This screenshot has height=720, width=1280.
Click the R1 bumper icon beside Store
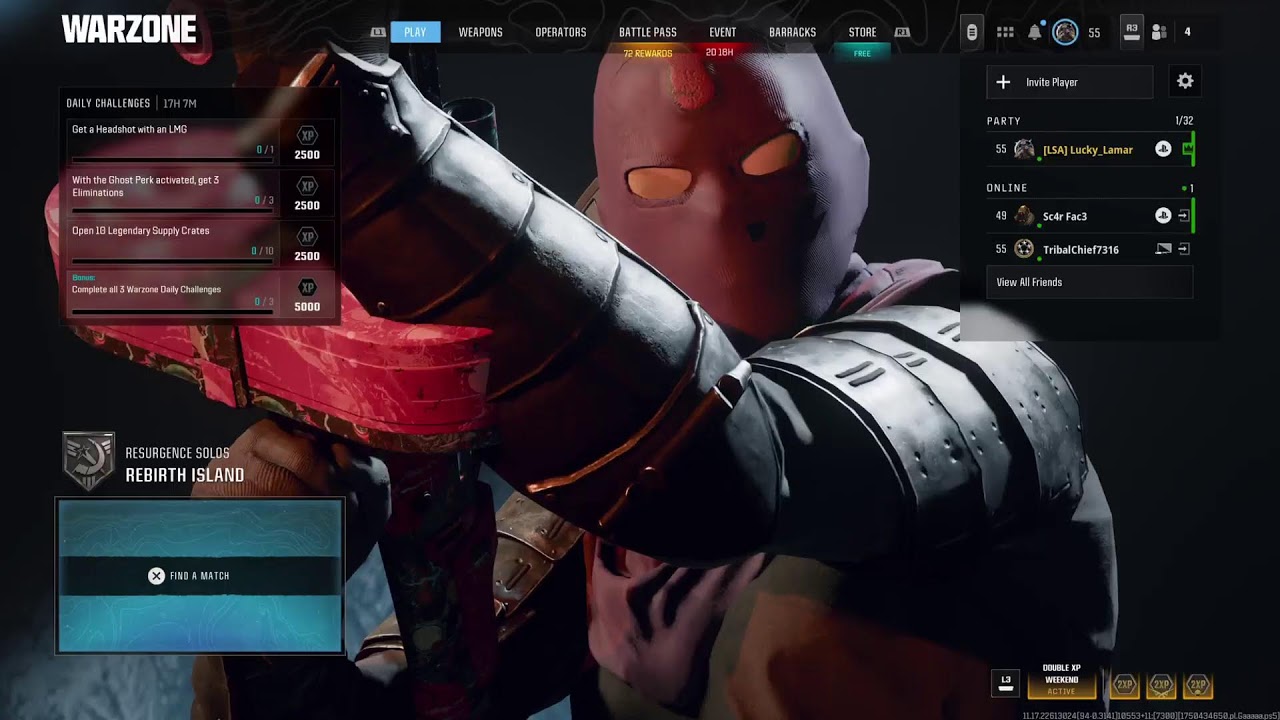902,32
